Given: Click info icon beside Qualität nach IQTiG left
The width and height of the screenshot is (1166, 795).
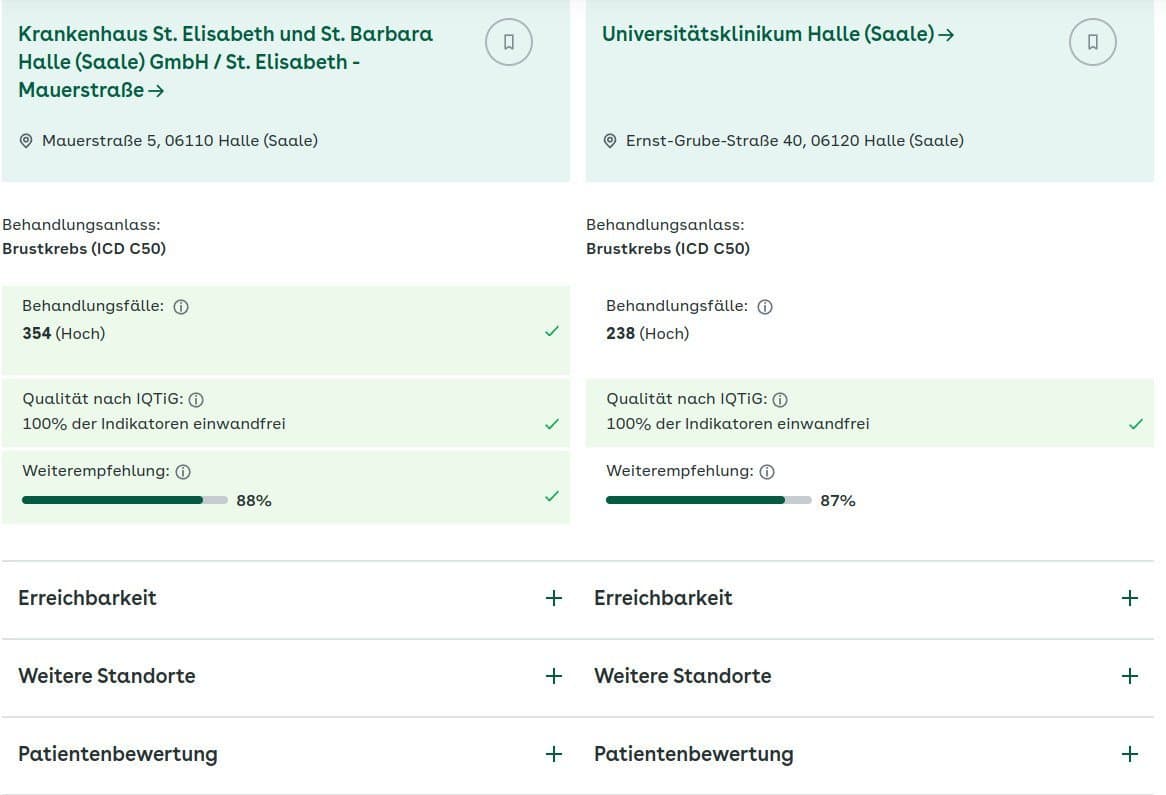Looking at the screenshot, I should 196,399.
